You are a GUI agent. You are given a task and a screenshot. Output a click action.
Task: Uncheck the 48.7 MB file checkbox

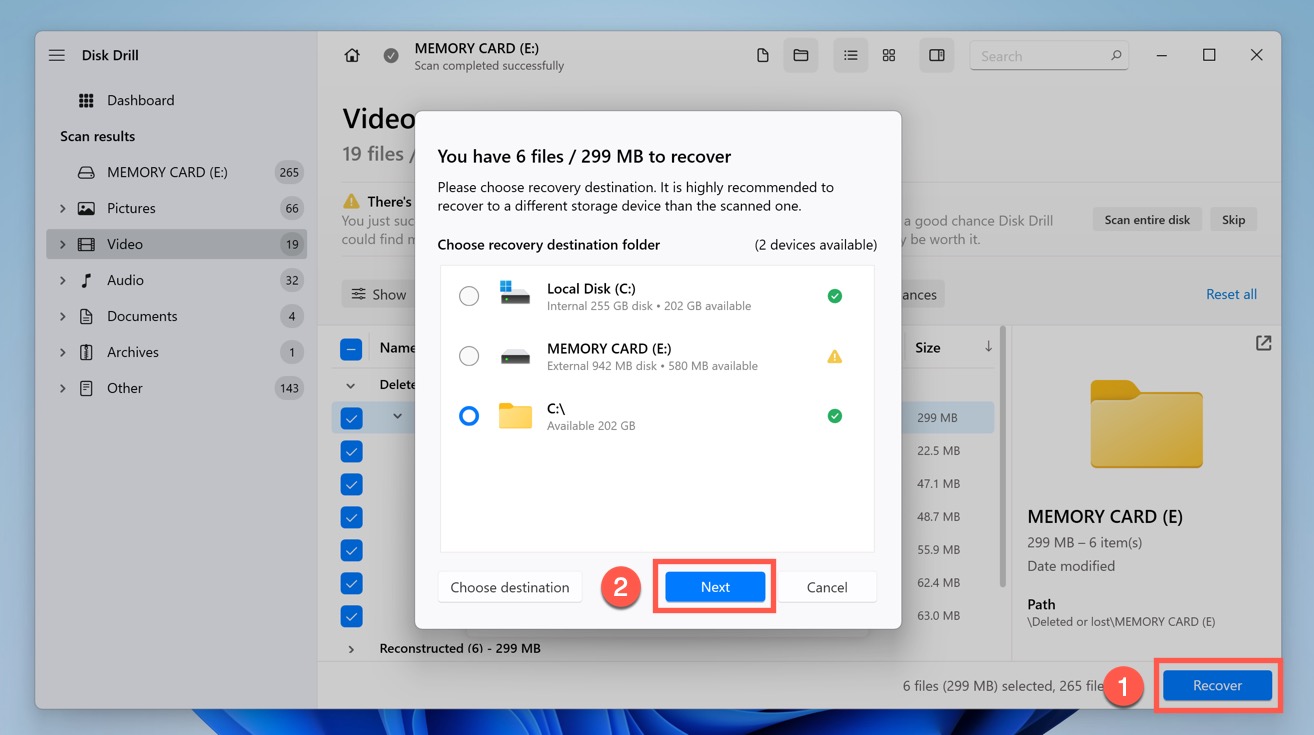(351, 517)
